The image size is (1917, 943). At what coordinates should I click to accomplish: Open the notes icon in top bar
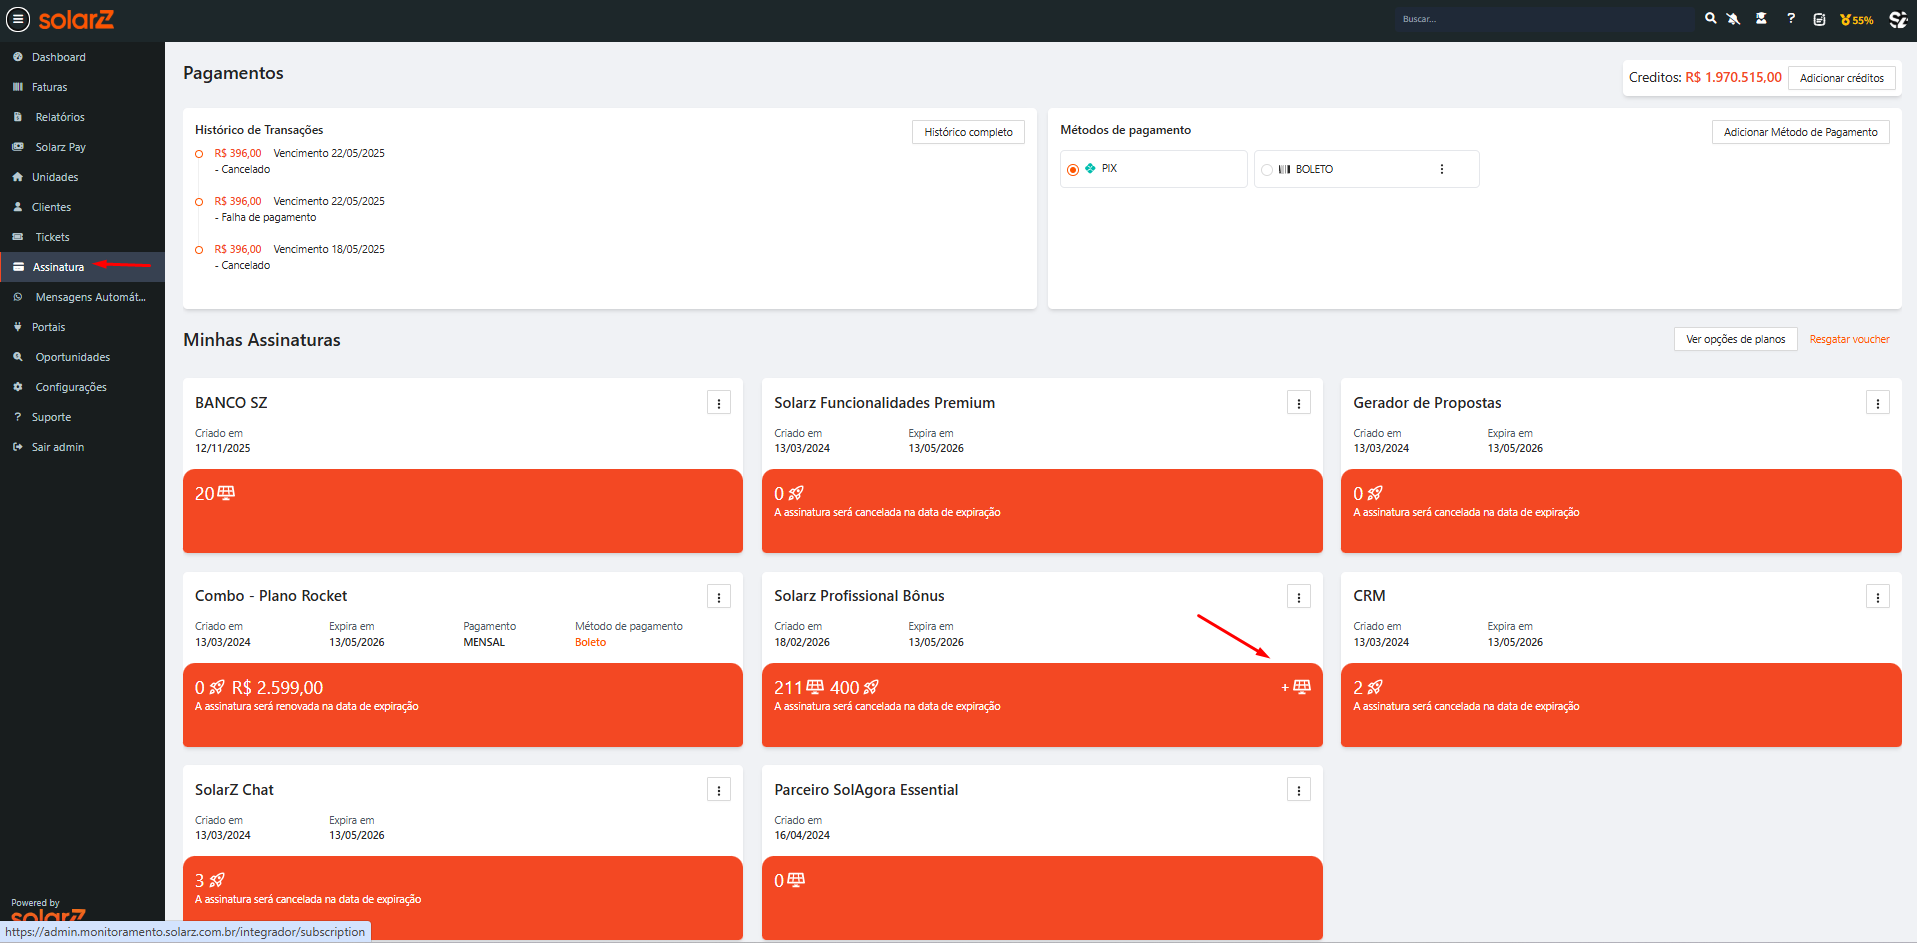1819,19
